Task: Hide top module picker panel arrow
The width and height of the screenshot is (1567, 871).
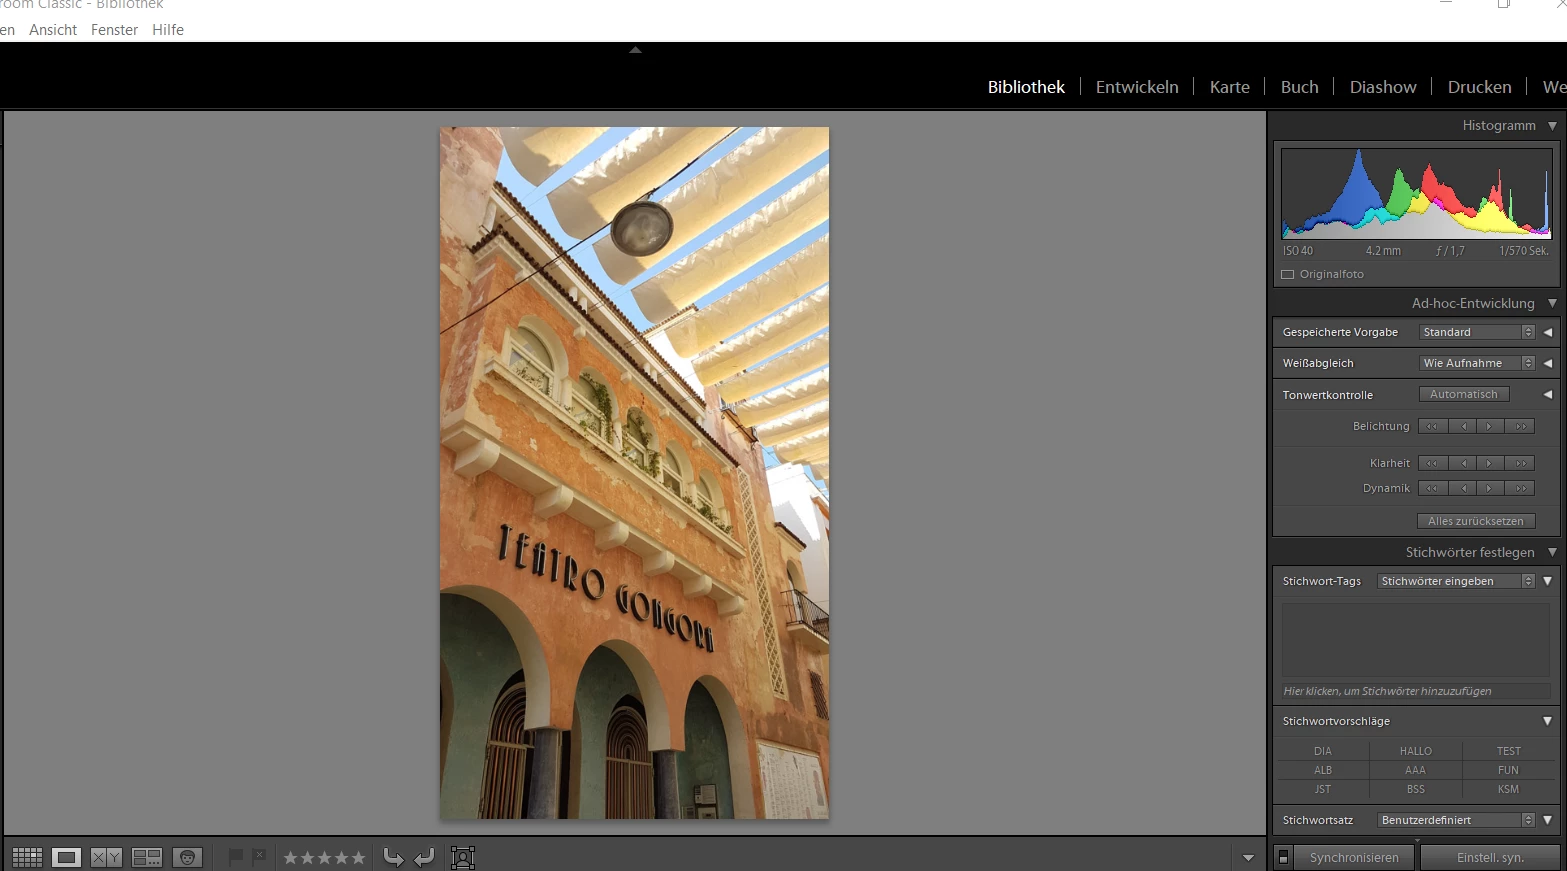Action: [x=635, y=50]
